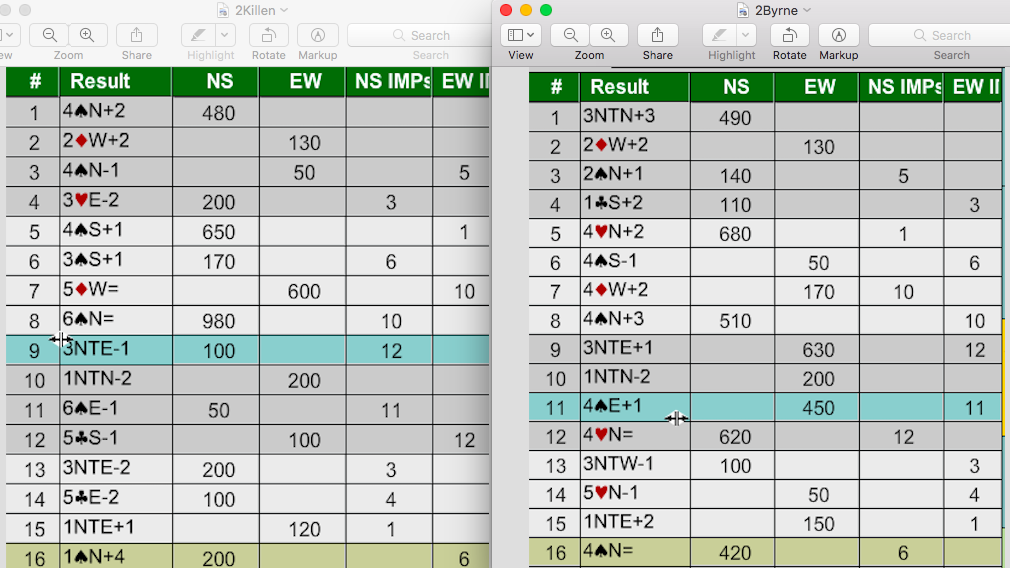Select '1♣S+2' result in 2Byrne table
This screenshot has height=568, width=1010.
click(x=613, y=203)
